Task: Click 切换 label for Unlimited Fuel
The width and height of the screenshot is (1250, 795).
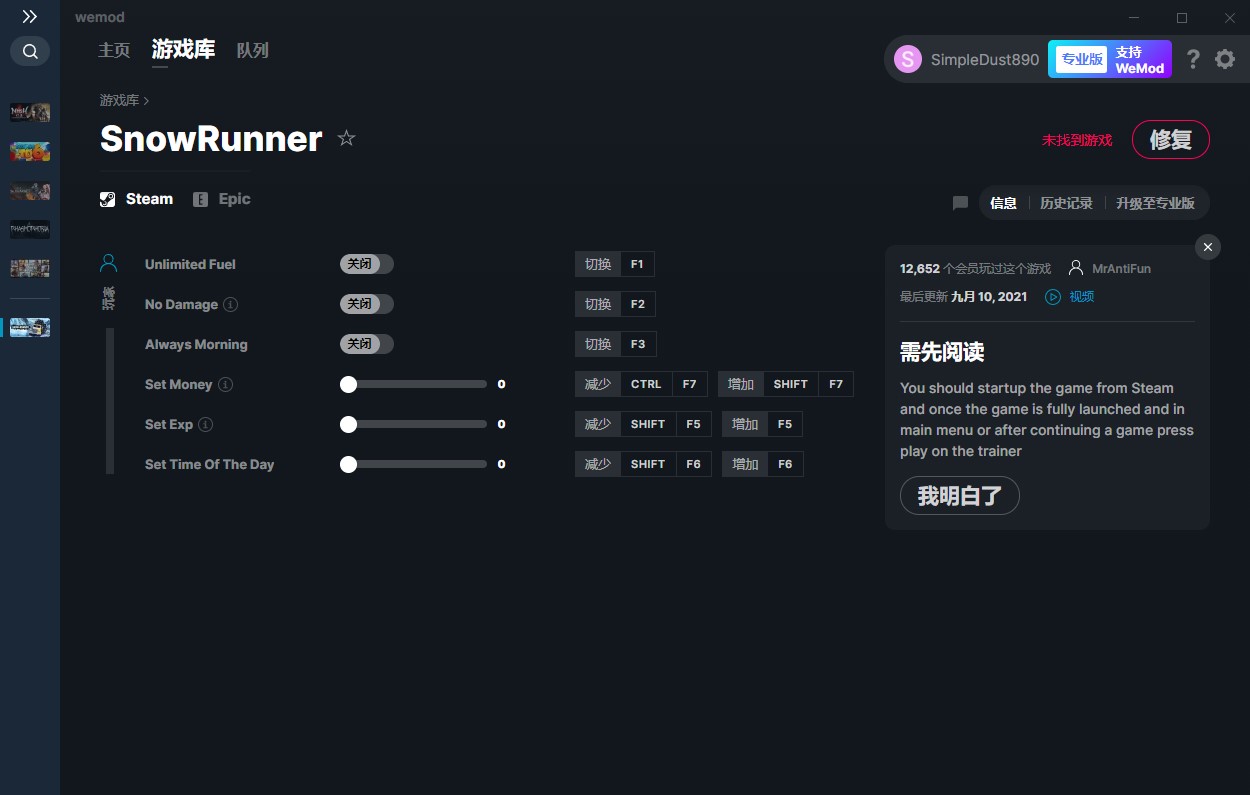Action: coord(598,264)
